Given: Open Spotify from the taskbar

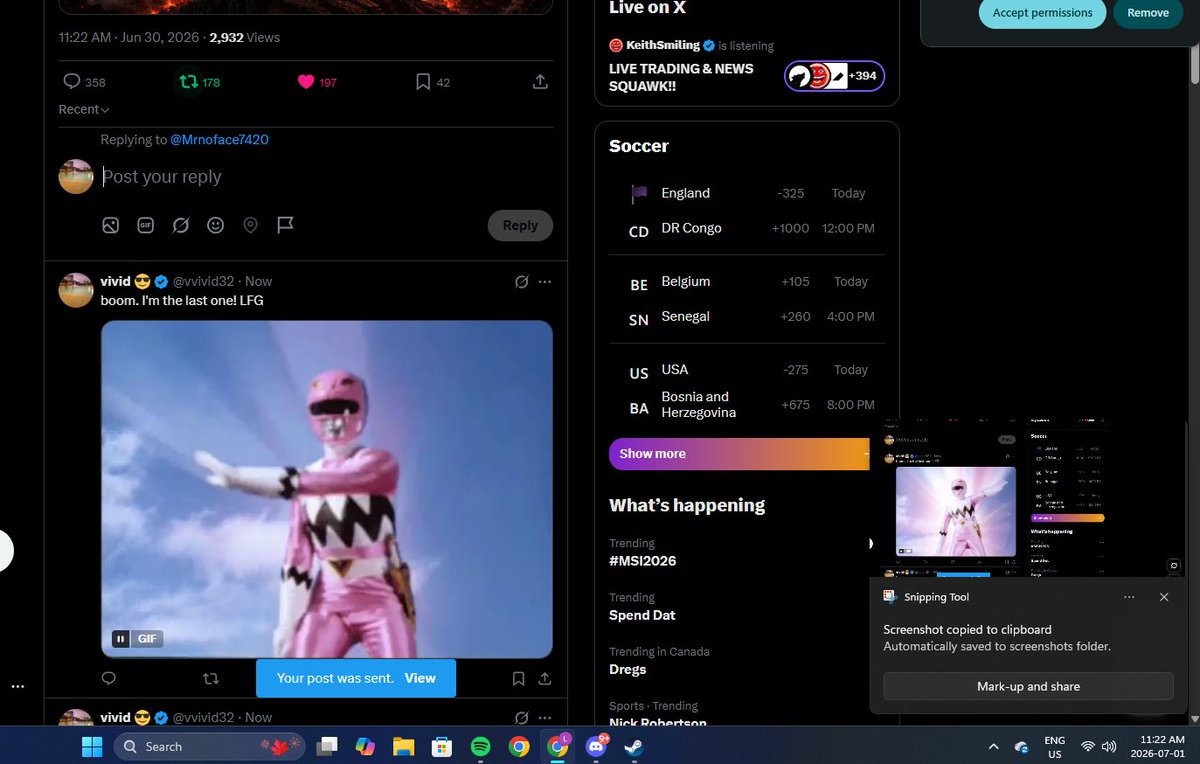Looking at the screenshot, I should tap(480, 747).
